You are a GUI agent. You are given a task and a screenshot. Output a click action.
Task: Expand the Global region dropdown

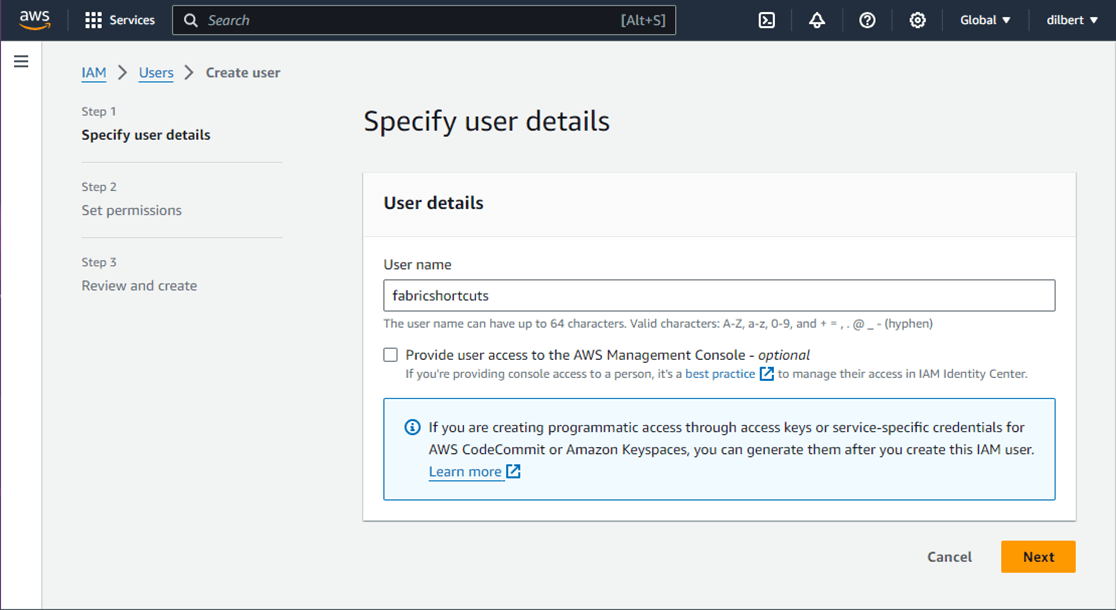coord(985,20)
